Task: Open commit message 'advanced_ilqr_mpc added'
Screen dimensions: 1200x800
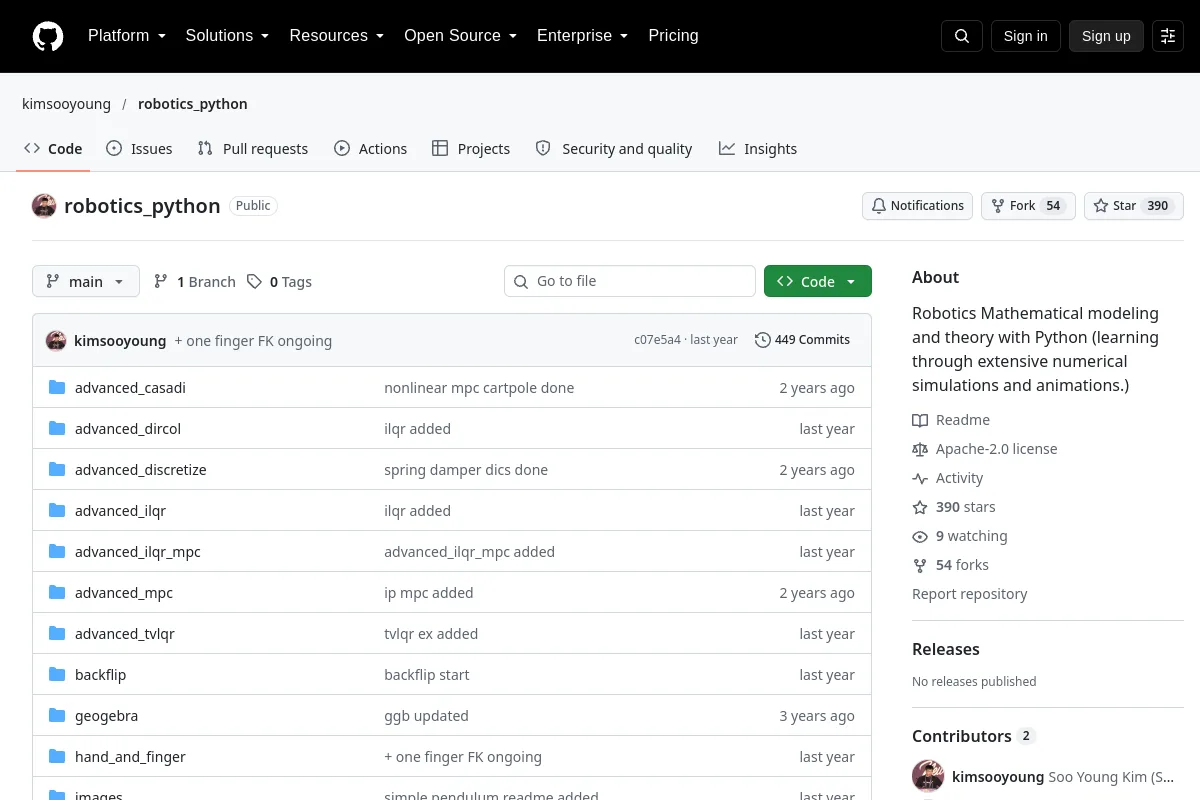Action: click(469, 552)
